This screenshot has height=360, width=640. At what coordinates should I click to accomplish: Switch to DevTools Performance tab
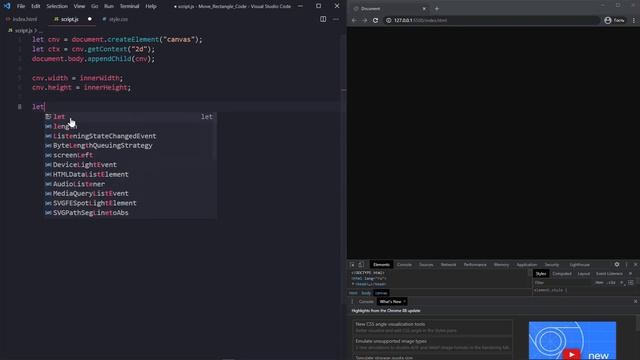475,264
